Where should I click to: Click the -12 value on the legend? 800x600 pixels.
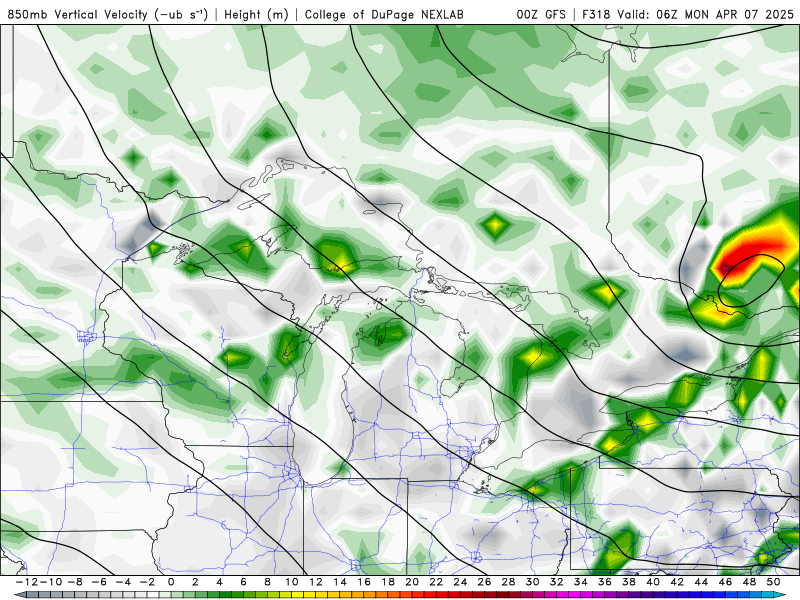(27, 582)
